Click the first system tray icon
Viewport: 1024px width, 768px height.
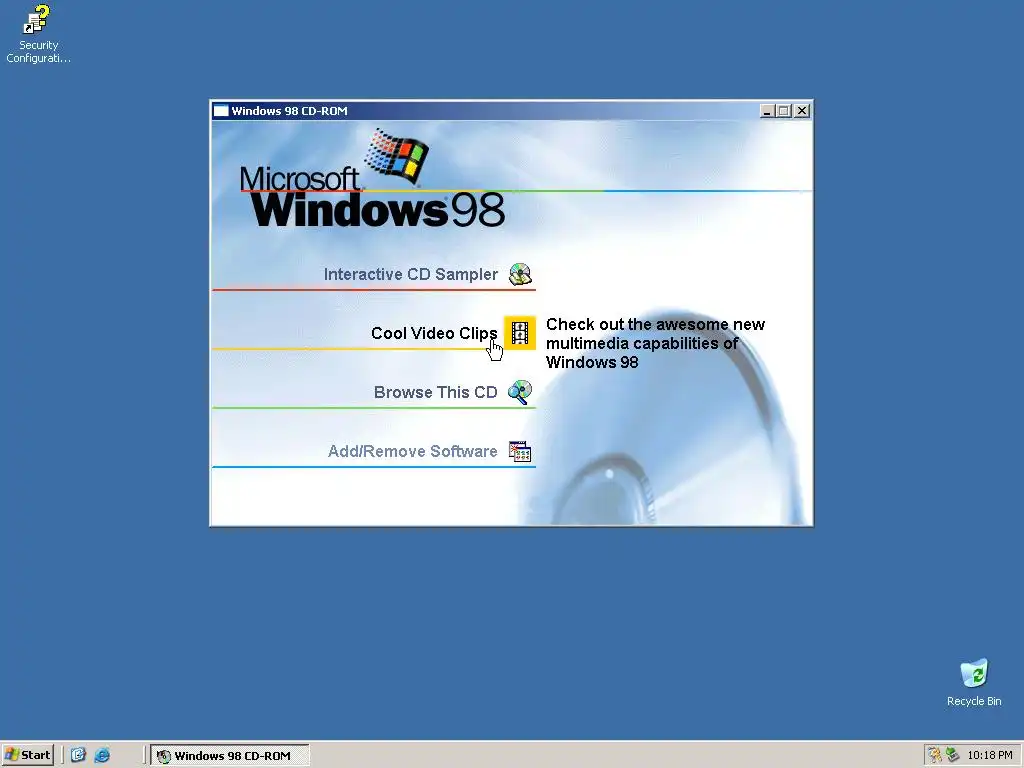pyautogui.click(x=935, y=755)
